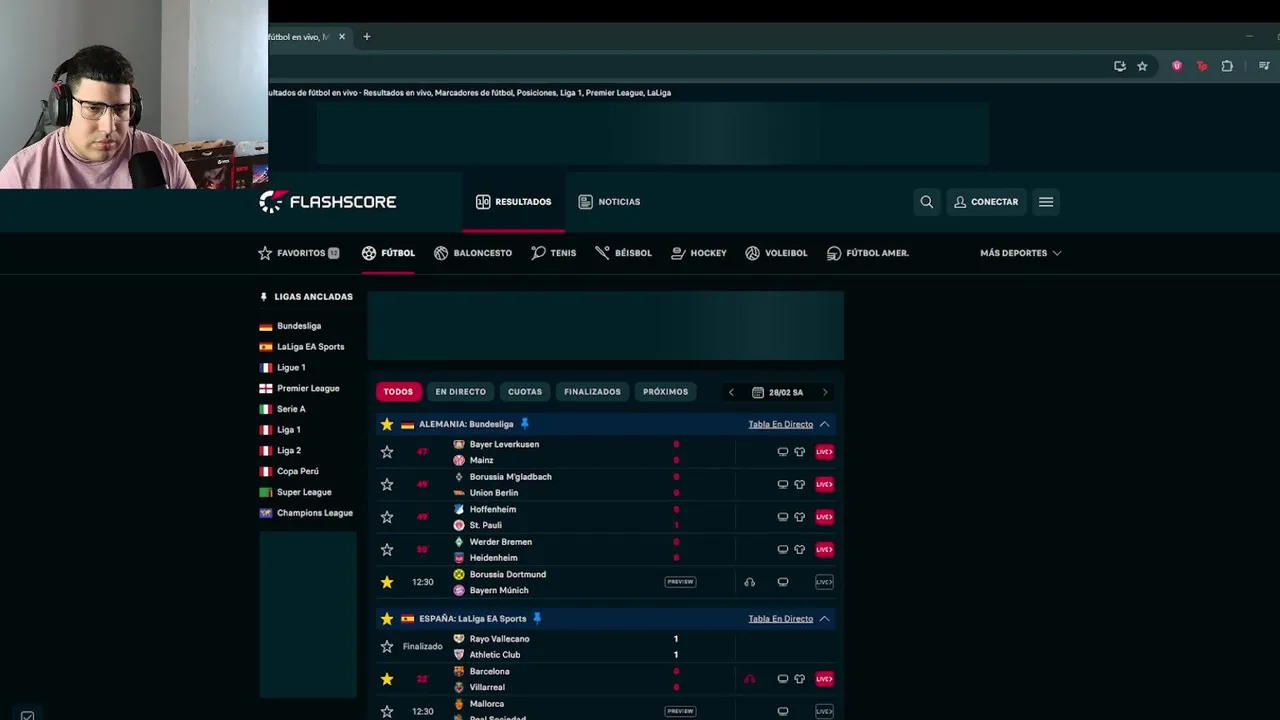Open TV icon for Mallorca match
1280x720 pixels.
(x=783, y=711)
